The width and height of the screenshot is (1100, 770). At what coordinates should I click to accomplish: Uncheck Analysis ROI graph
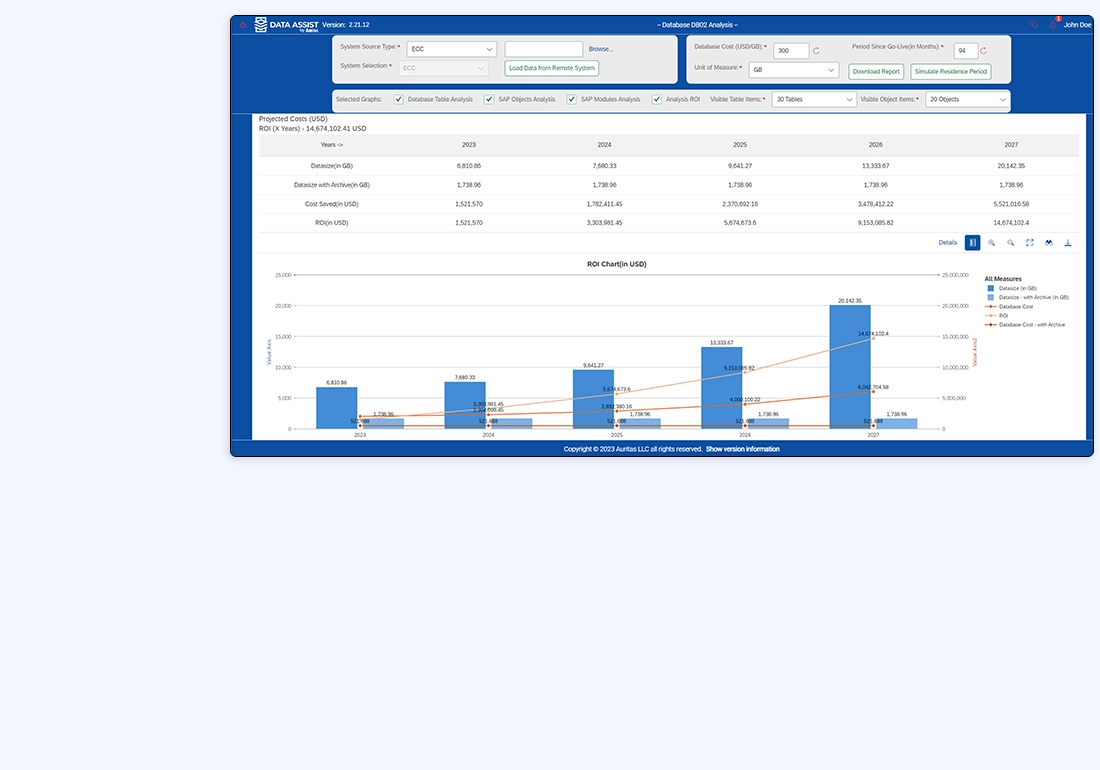(x=657, y=100)
